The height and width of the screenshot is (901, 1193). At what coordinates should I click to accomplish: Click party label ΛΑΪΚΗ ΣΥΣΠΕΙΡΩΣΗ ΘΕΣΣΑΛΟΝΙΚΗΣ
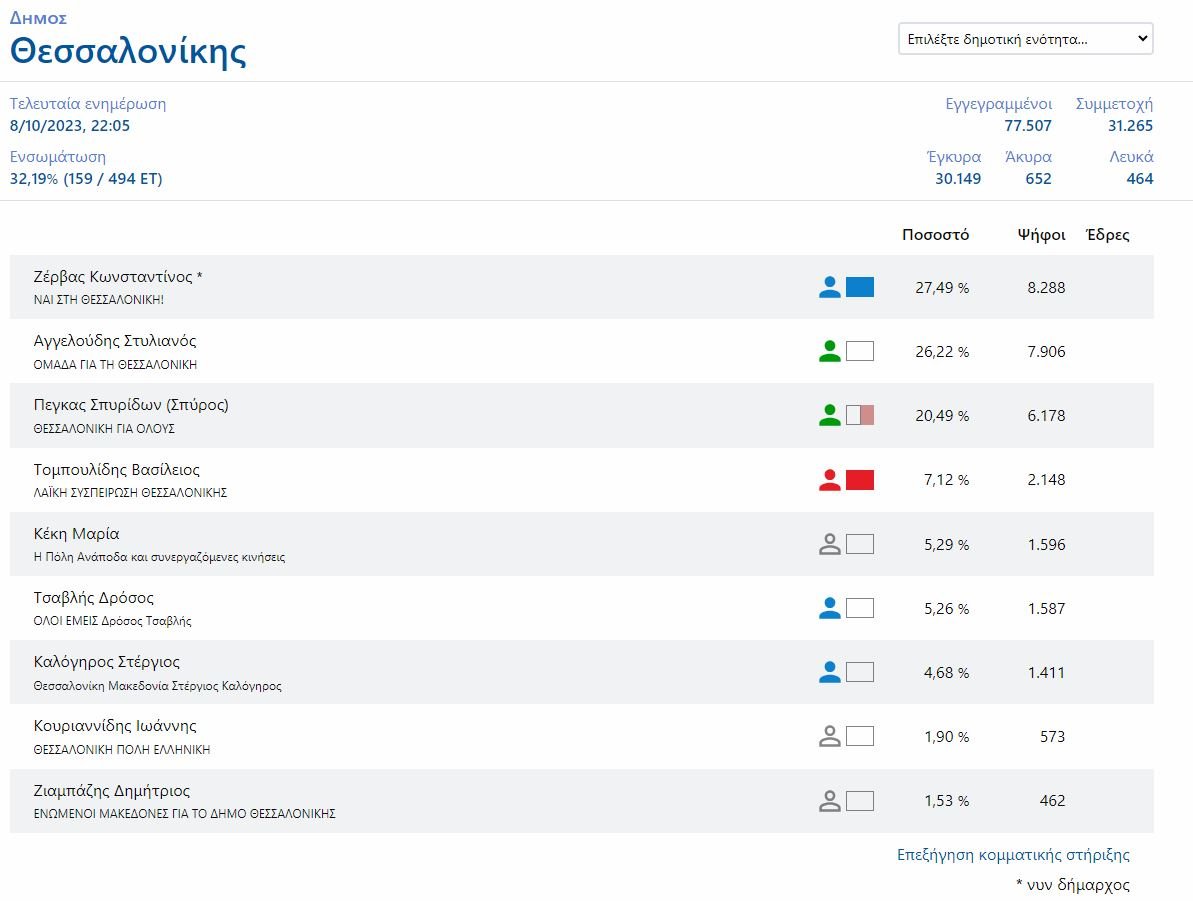pyautogui.click(x=130, y=492)
